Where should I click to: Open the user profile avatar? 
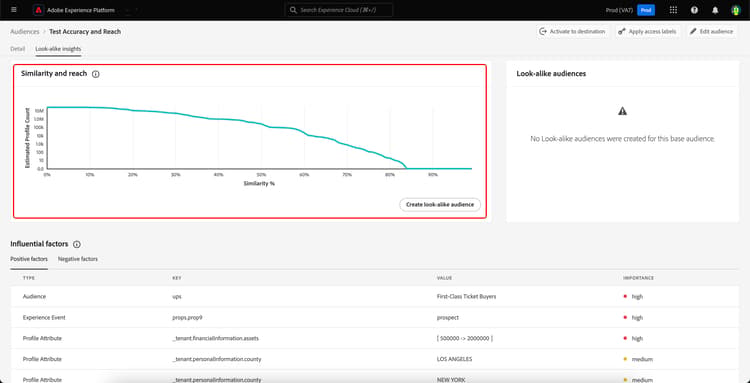(735, 10)
